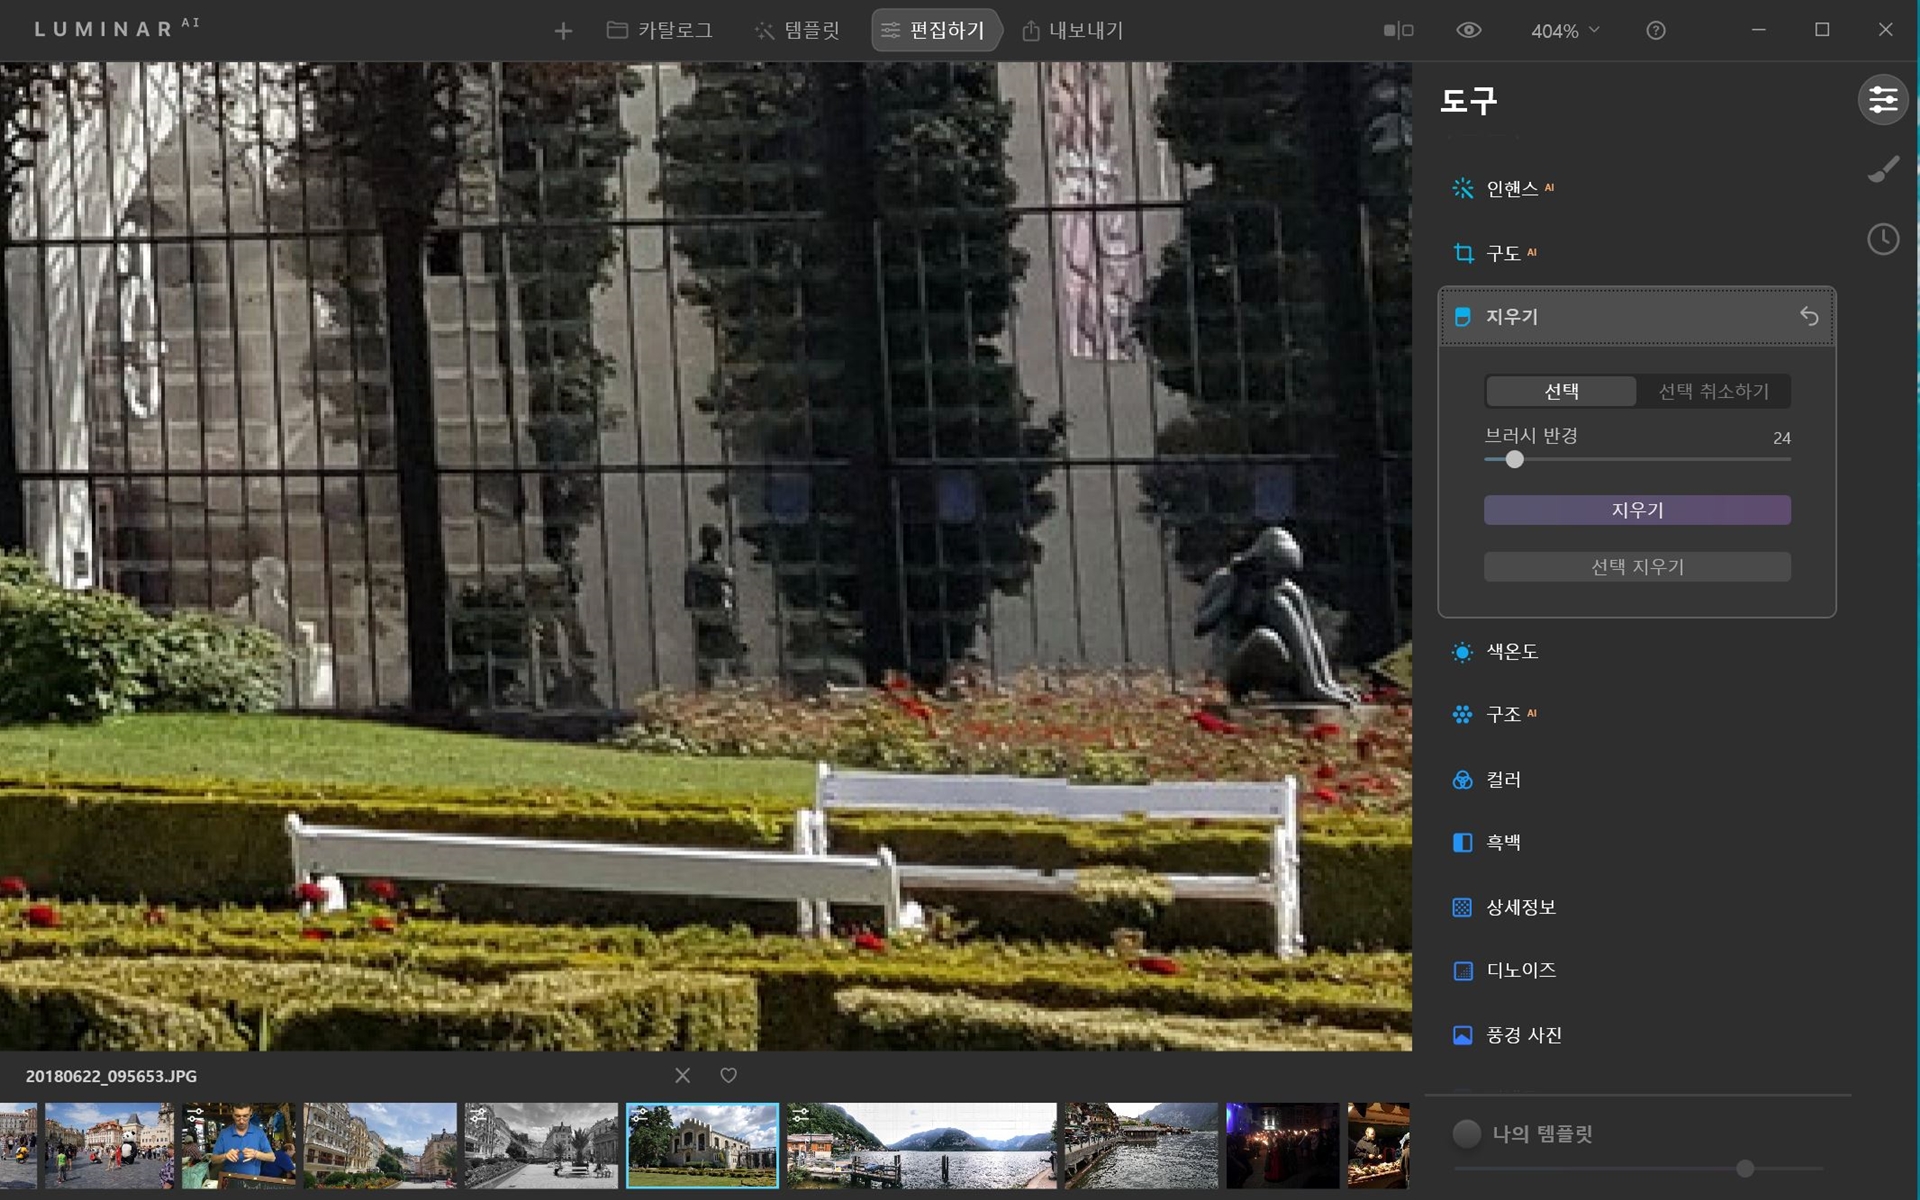Toggle the eye preview icon
Screen dimensions: 1920x1200
[1468, 31]
